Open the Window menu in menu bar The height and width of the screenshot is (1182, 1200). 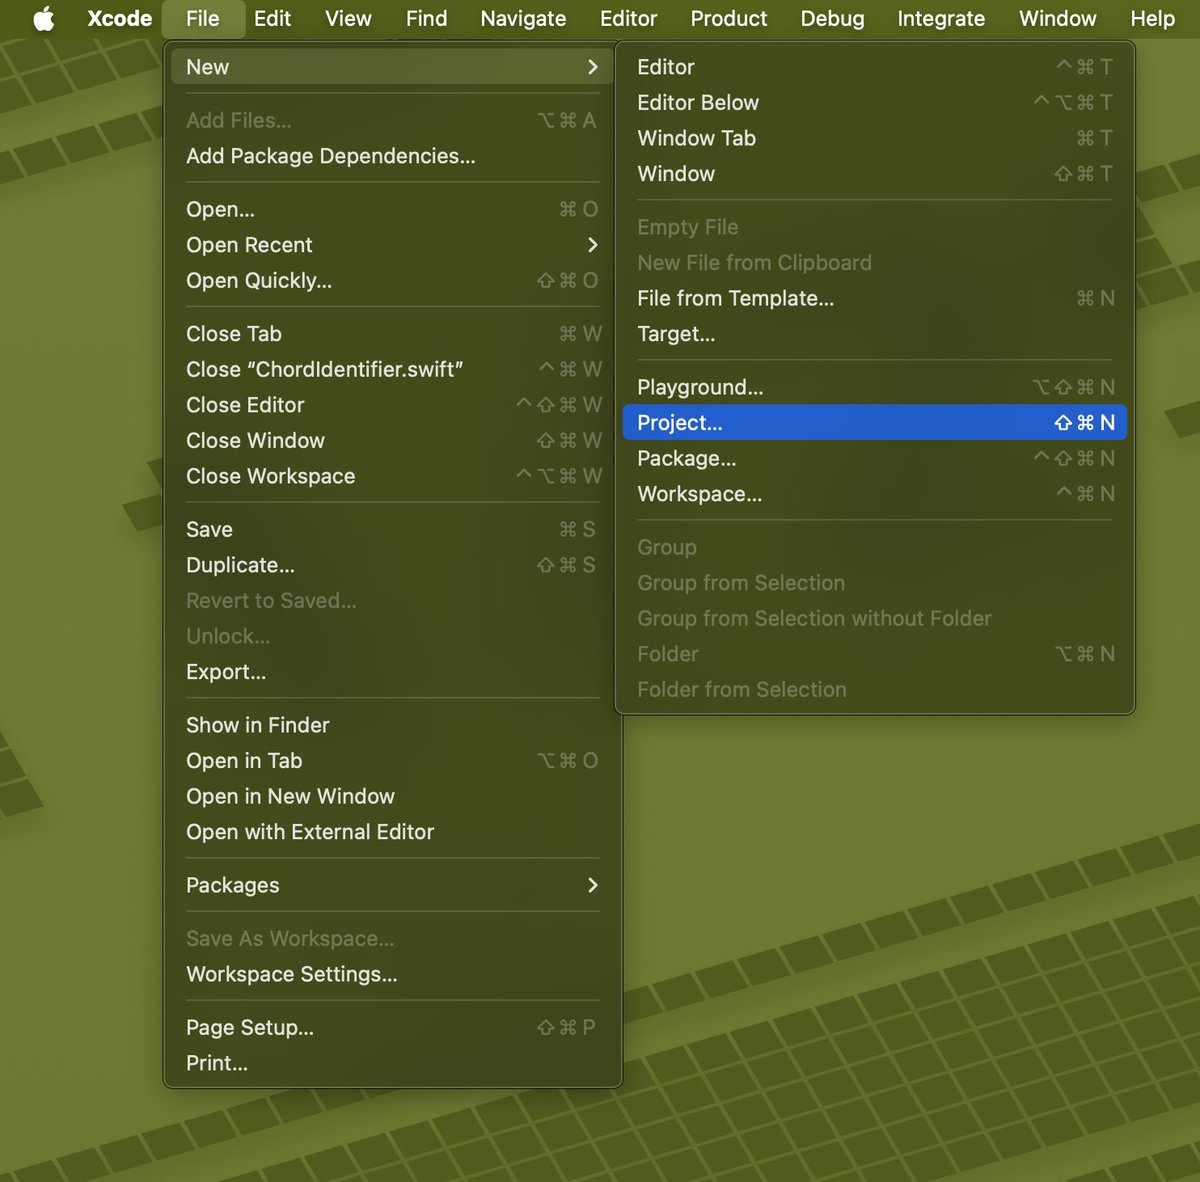click(x=1058, y=19)
